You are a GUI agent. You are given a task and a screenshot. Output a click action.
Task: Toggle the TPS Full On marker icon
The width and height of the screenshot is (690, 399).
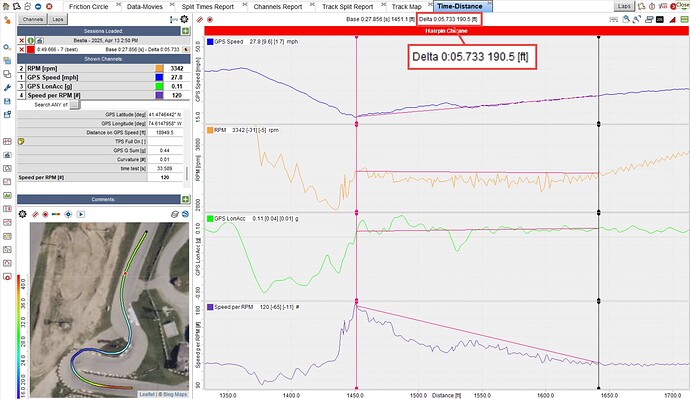pos(21,142)
